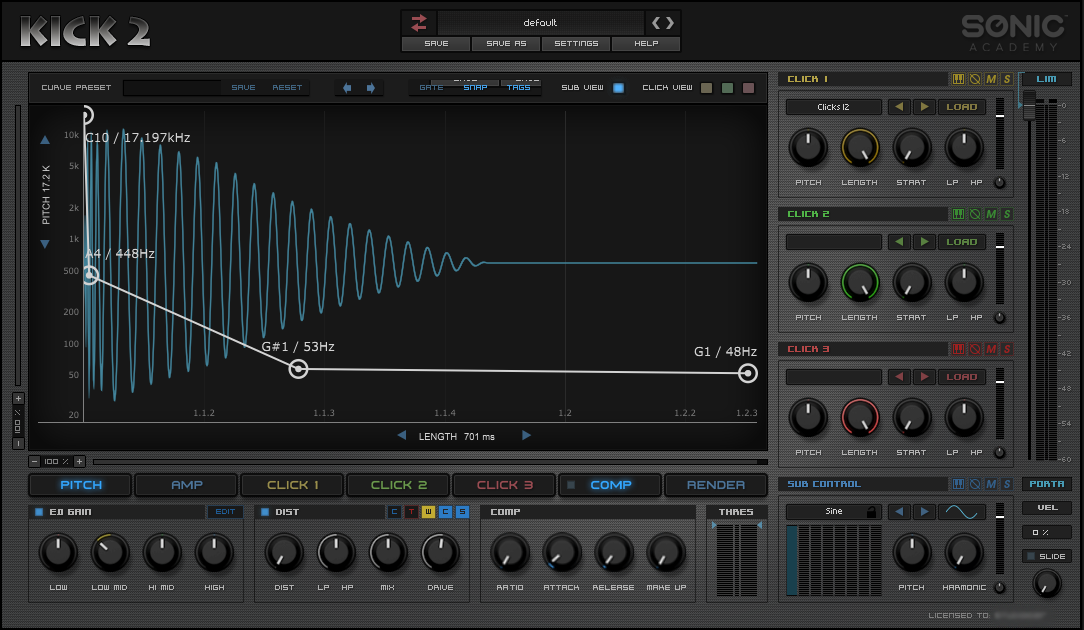Screen dimensions: 1084x630
Task: Decrease length with left arrow
Action: pos(402,435)
